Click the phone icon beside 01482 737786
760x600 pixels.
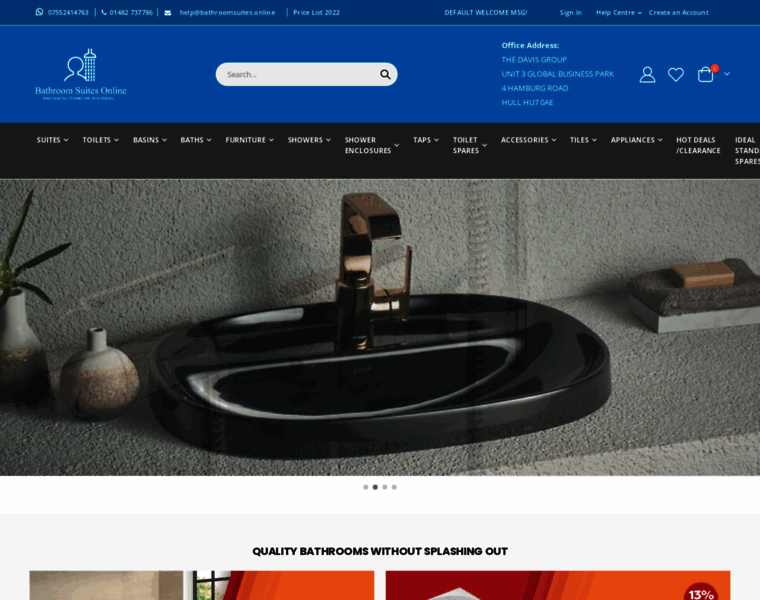[104, 13]
